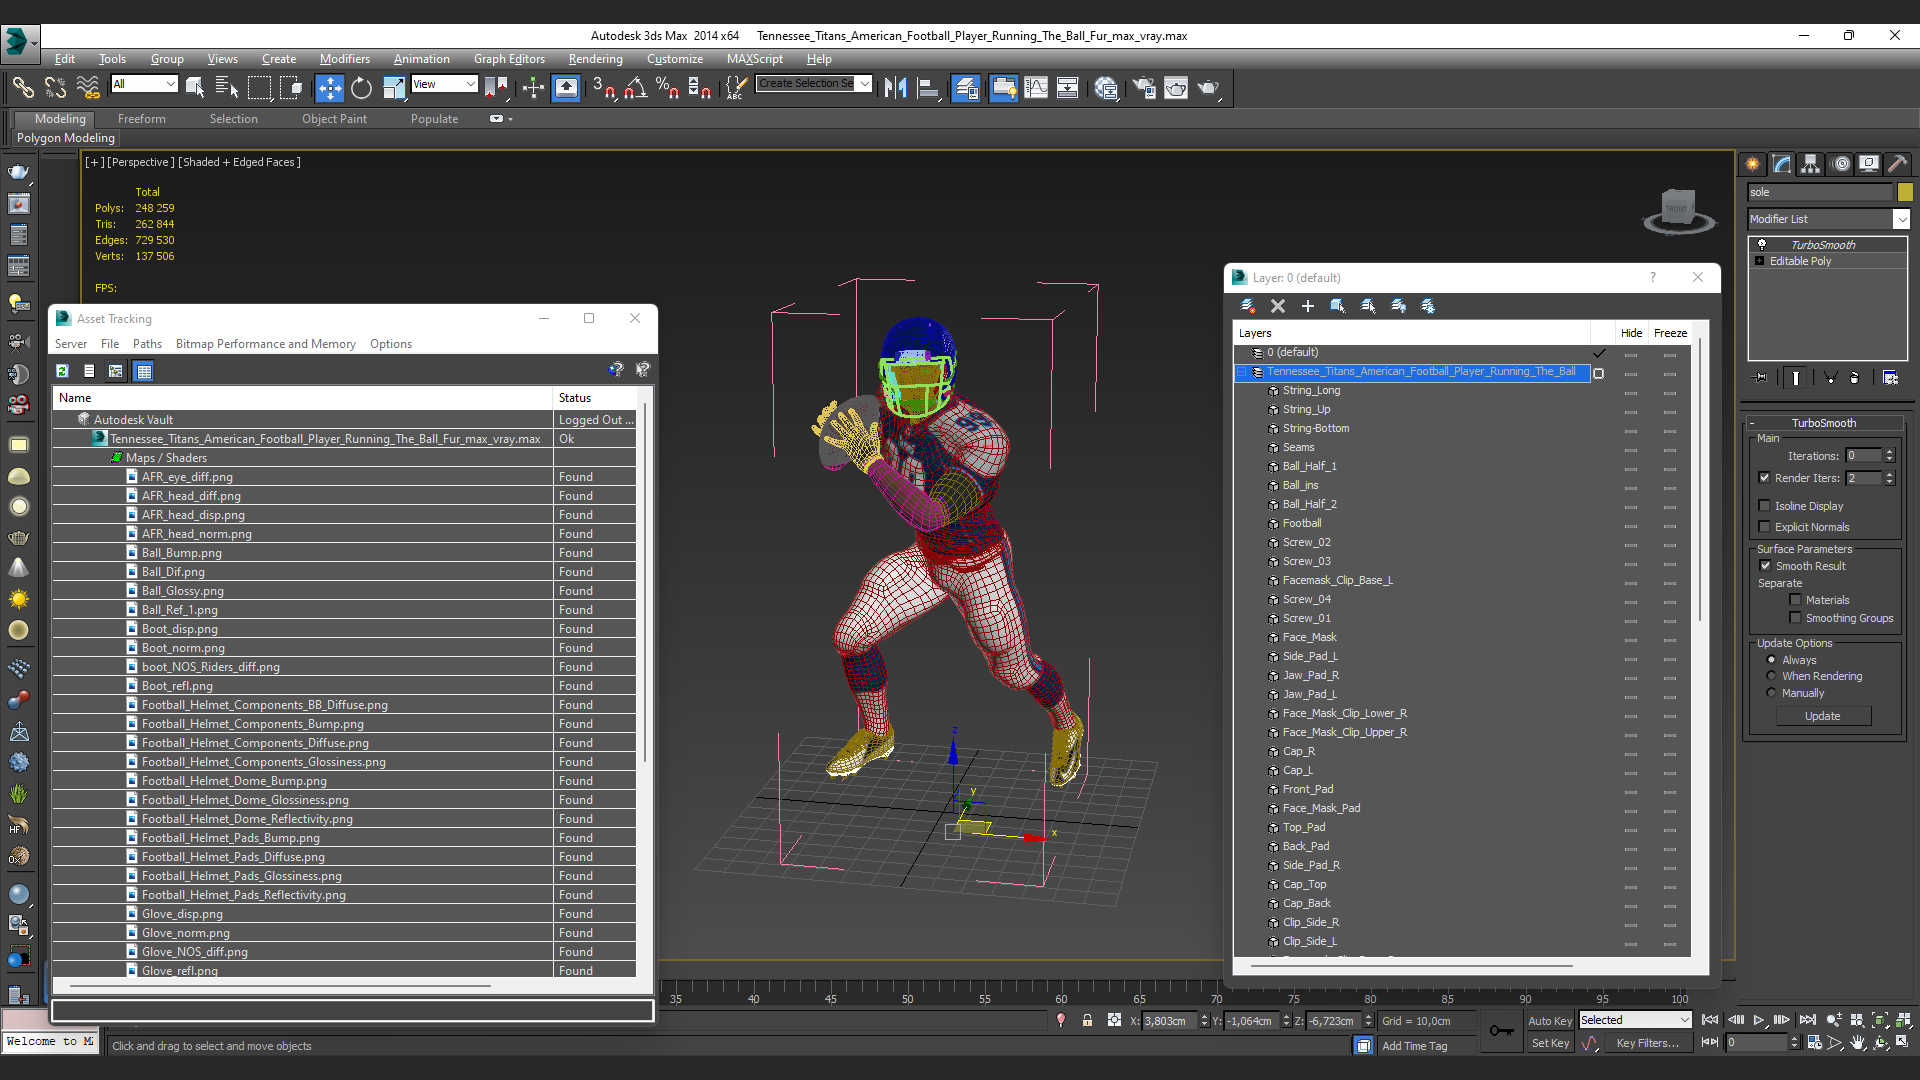The height and width of the screenshot is (1080, 1920).
Task: Enable Separate by Materials checkbox
Action: (x=1795, y=600)
